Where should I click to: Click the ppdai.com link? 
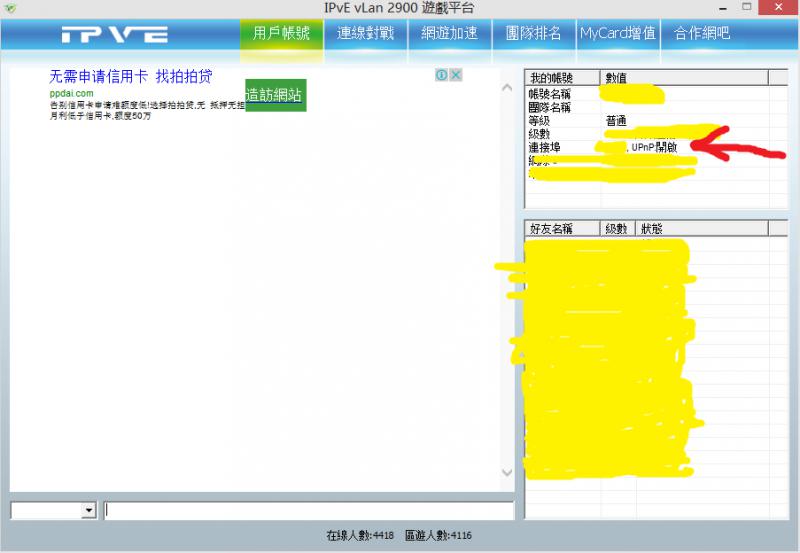coord(71,93)
